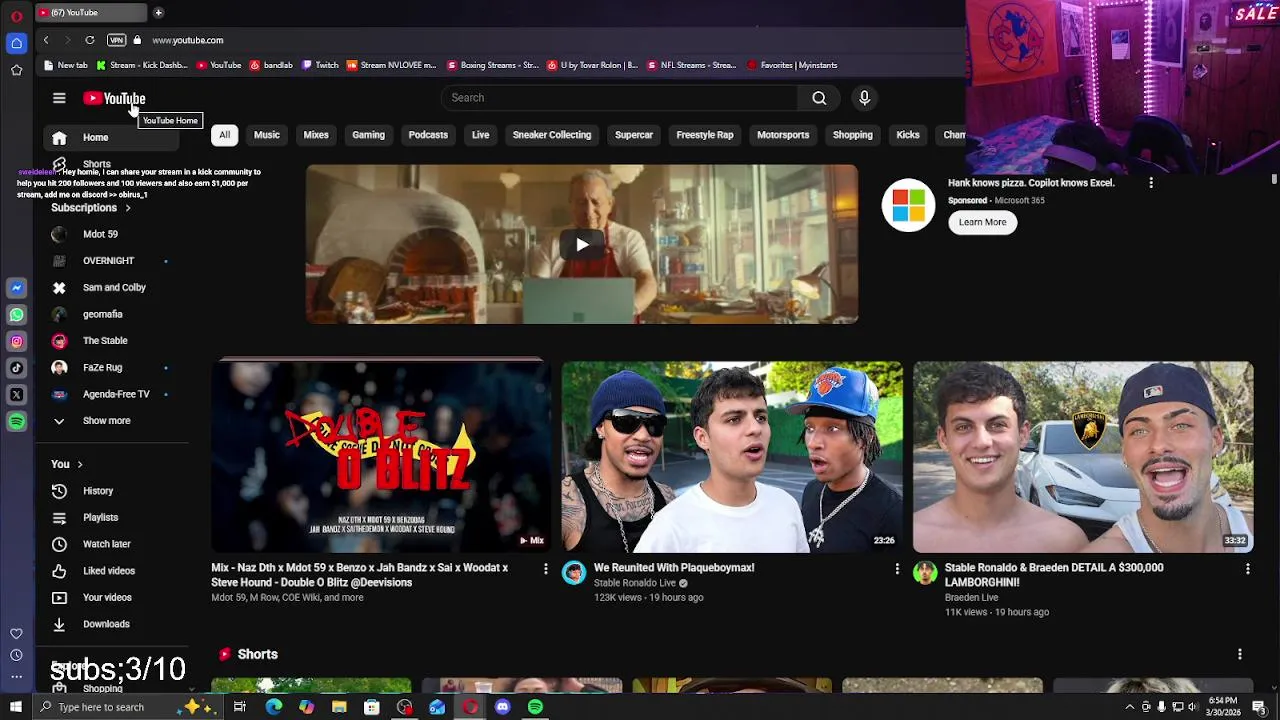Image resolution: width=1280 pixels, height=720 pixels.
Task: Open WhatsApp in Opera sidebar
Action: point(16,315)
